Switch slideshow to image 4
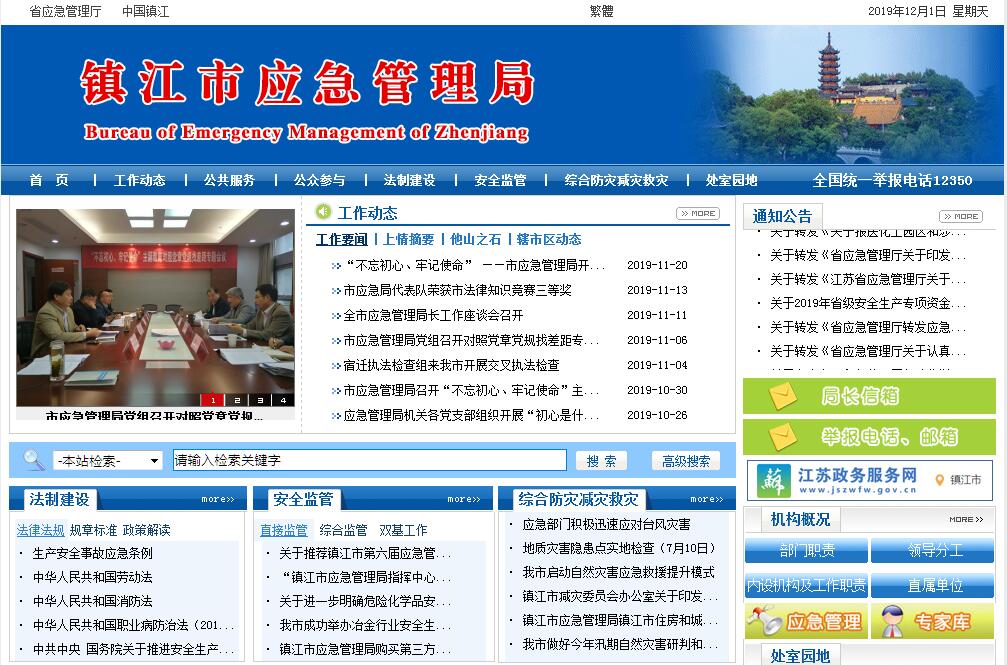Viewport: 1007px width, 665px height. [x=283, y=400]
